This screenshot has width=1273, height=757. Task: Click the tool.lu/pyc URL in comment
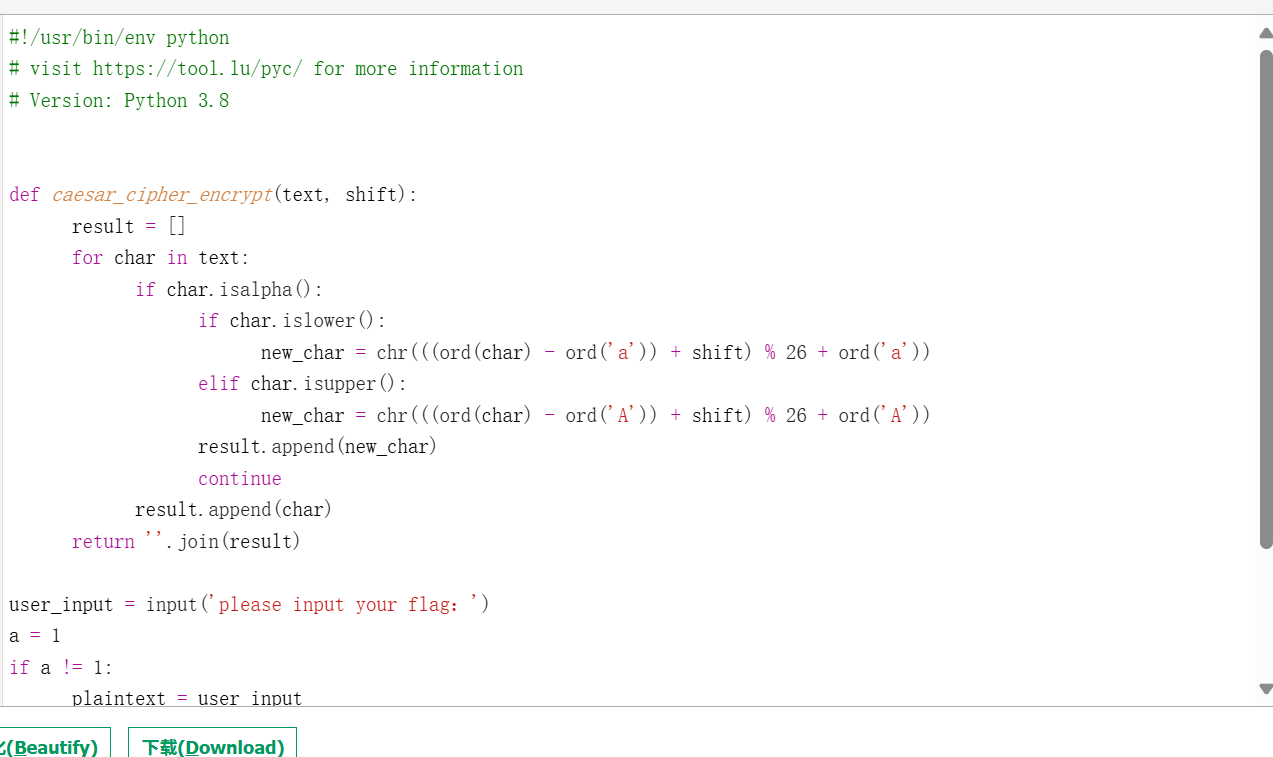pyautogui.click(x=200, y=69)
